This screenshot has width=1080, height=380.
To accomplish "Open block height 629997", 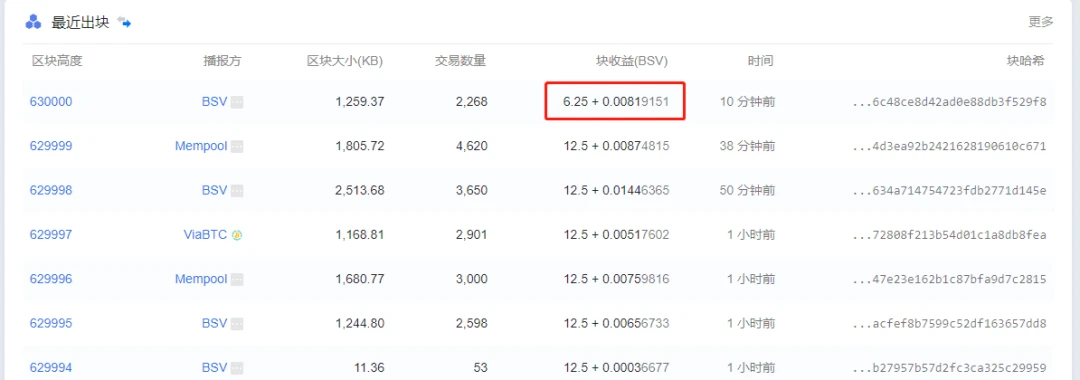I will coord(51,235).
